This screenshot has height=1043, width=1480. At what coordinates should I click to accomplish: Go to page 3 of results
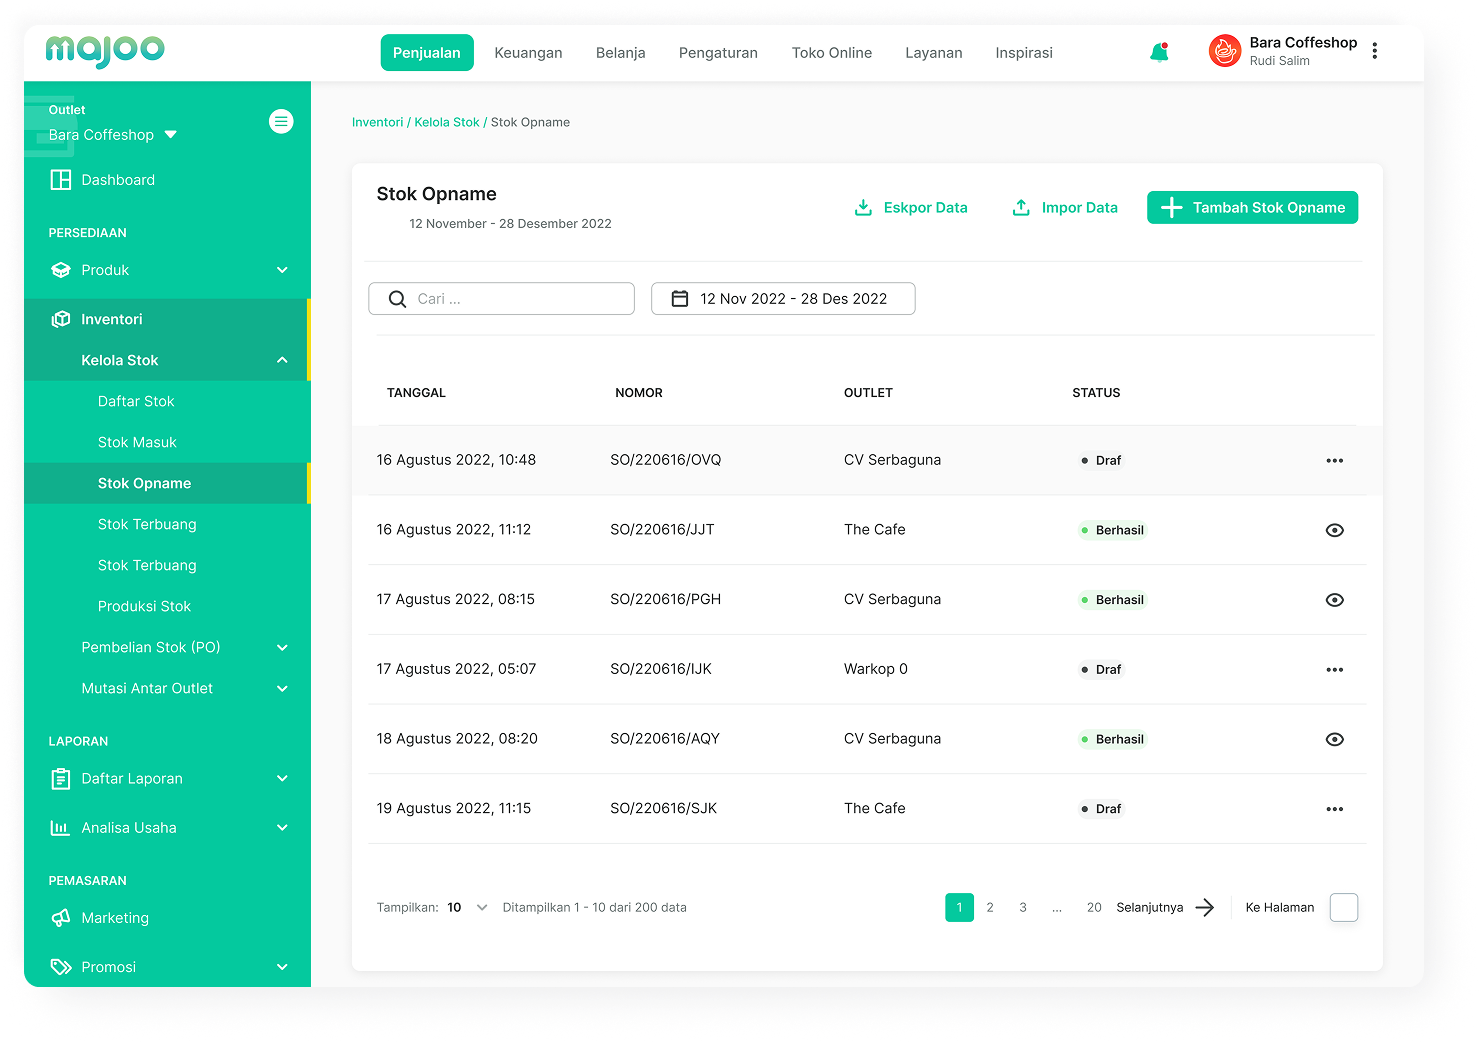pos(1023,908)
